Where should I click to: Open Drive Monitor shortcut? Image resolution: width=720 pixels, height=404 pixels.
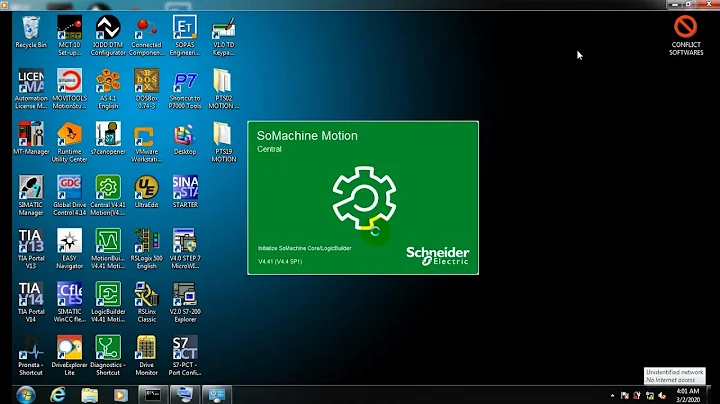point(146,355)
